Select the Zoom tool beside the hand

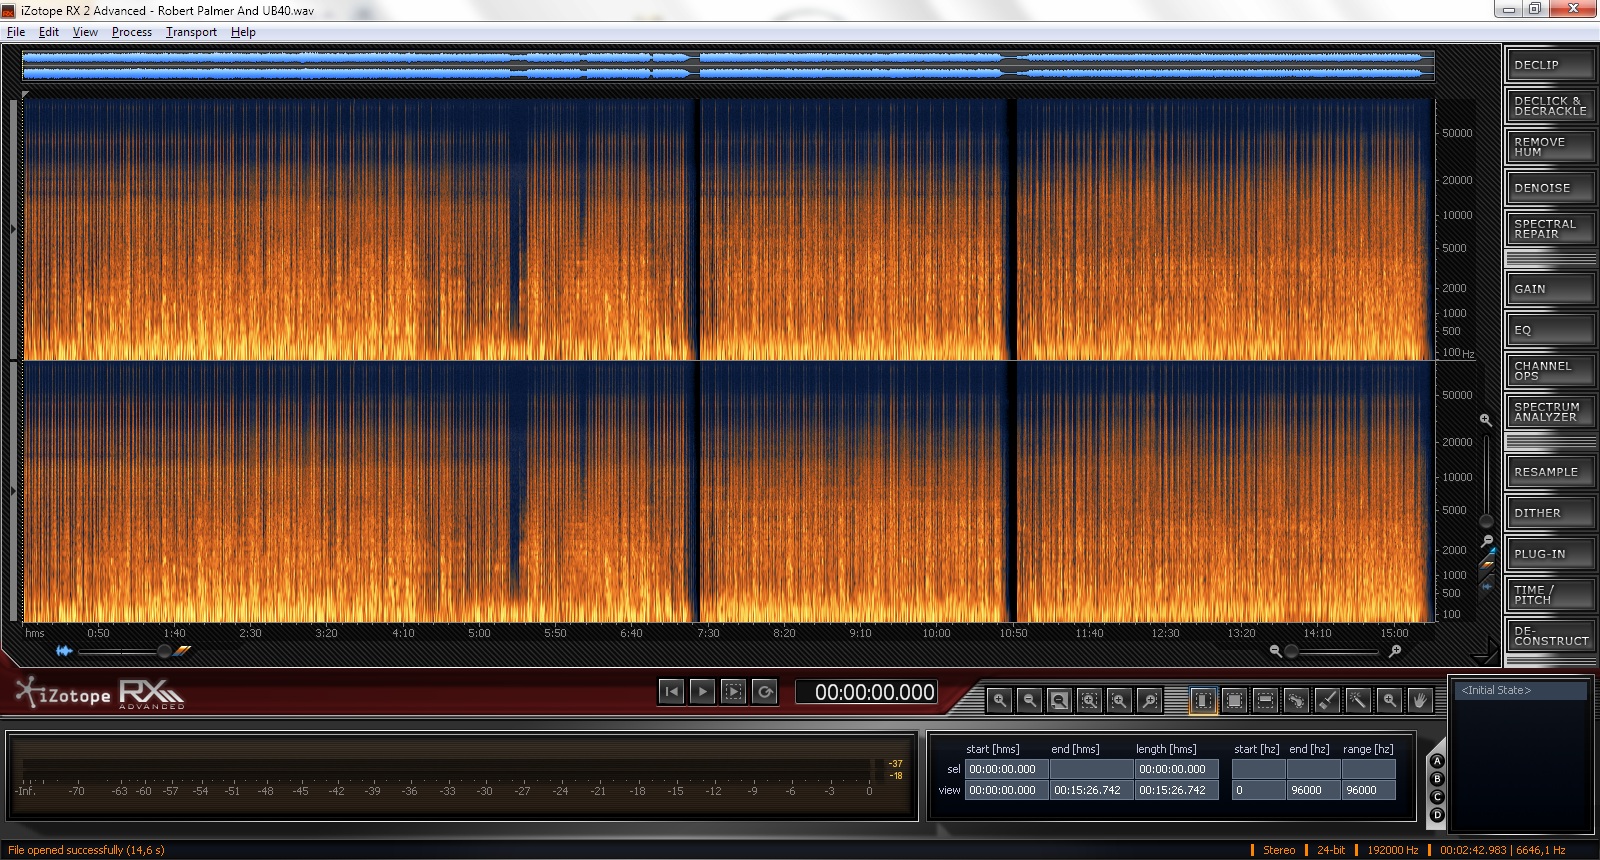click(1389, 701)
